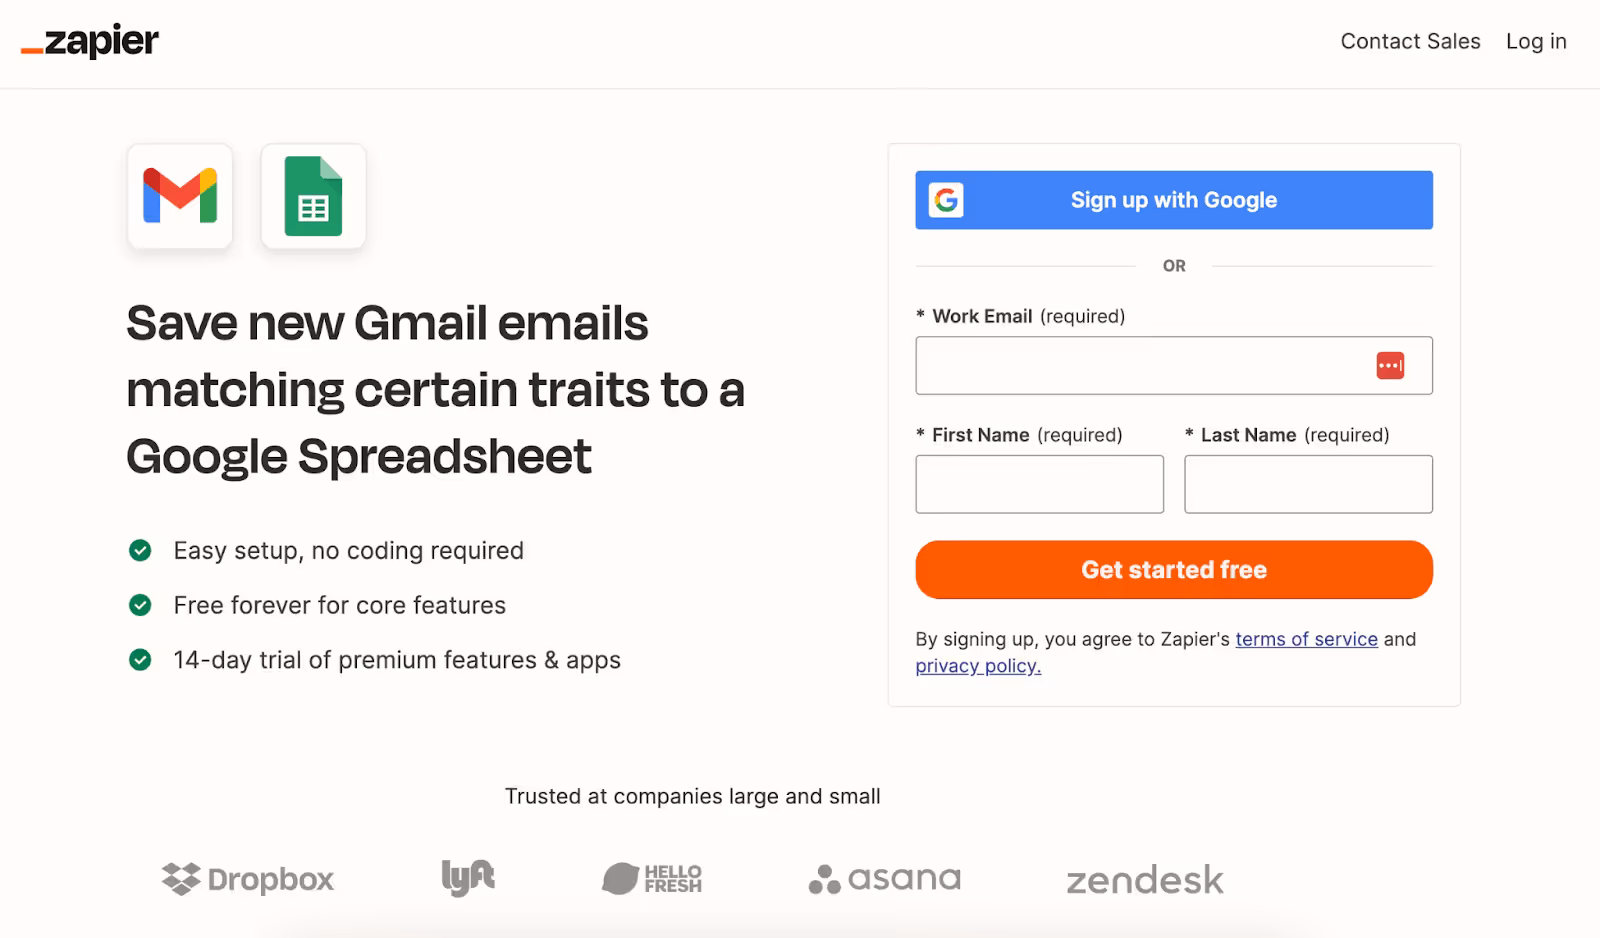Viewport: 1600px width, 938px height.
Task: Click the Asana logo
Action: click(x=885, y=879)
